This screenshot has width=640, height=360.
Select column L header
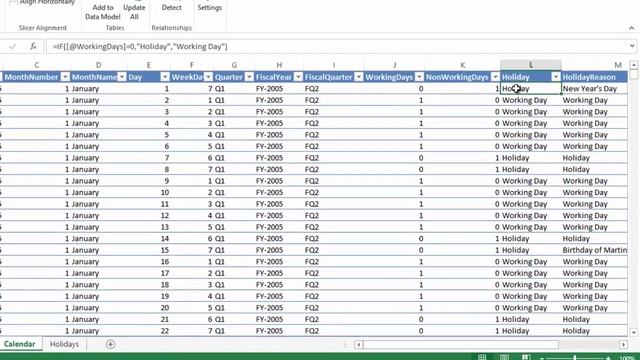[531, 65]
